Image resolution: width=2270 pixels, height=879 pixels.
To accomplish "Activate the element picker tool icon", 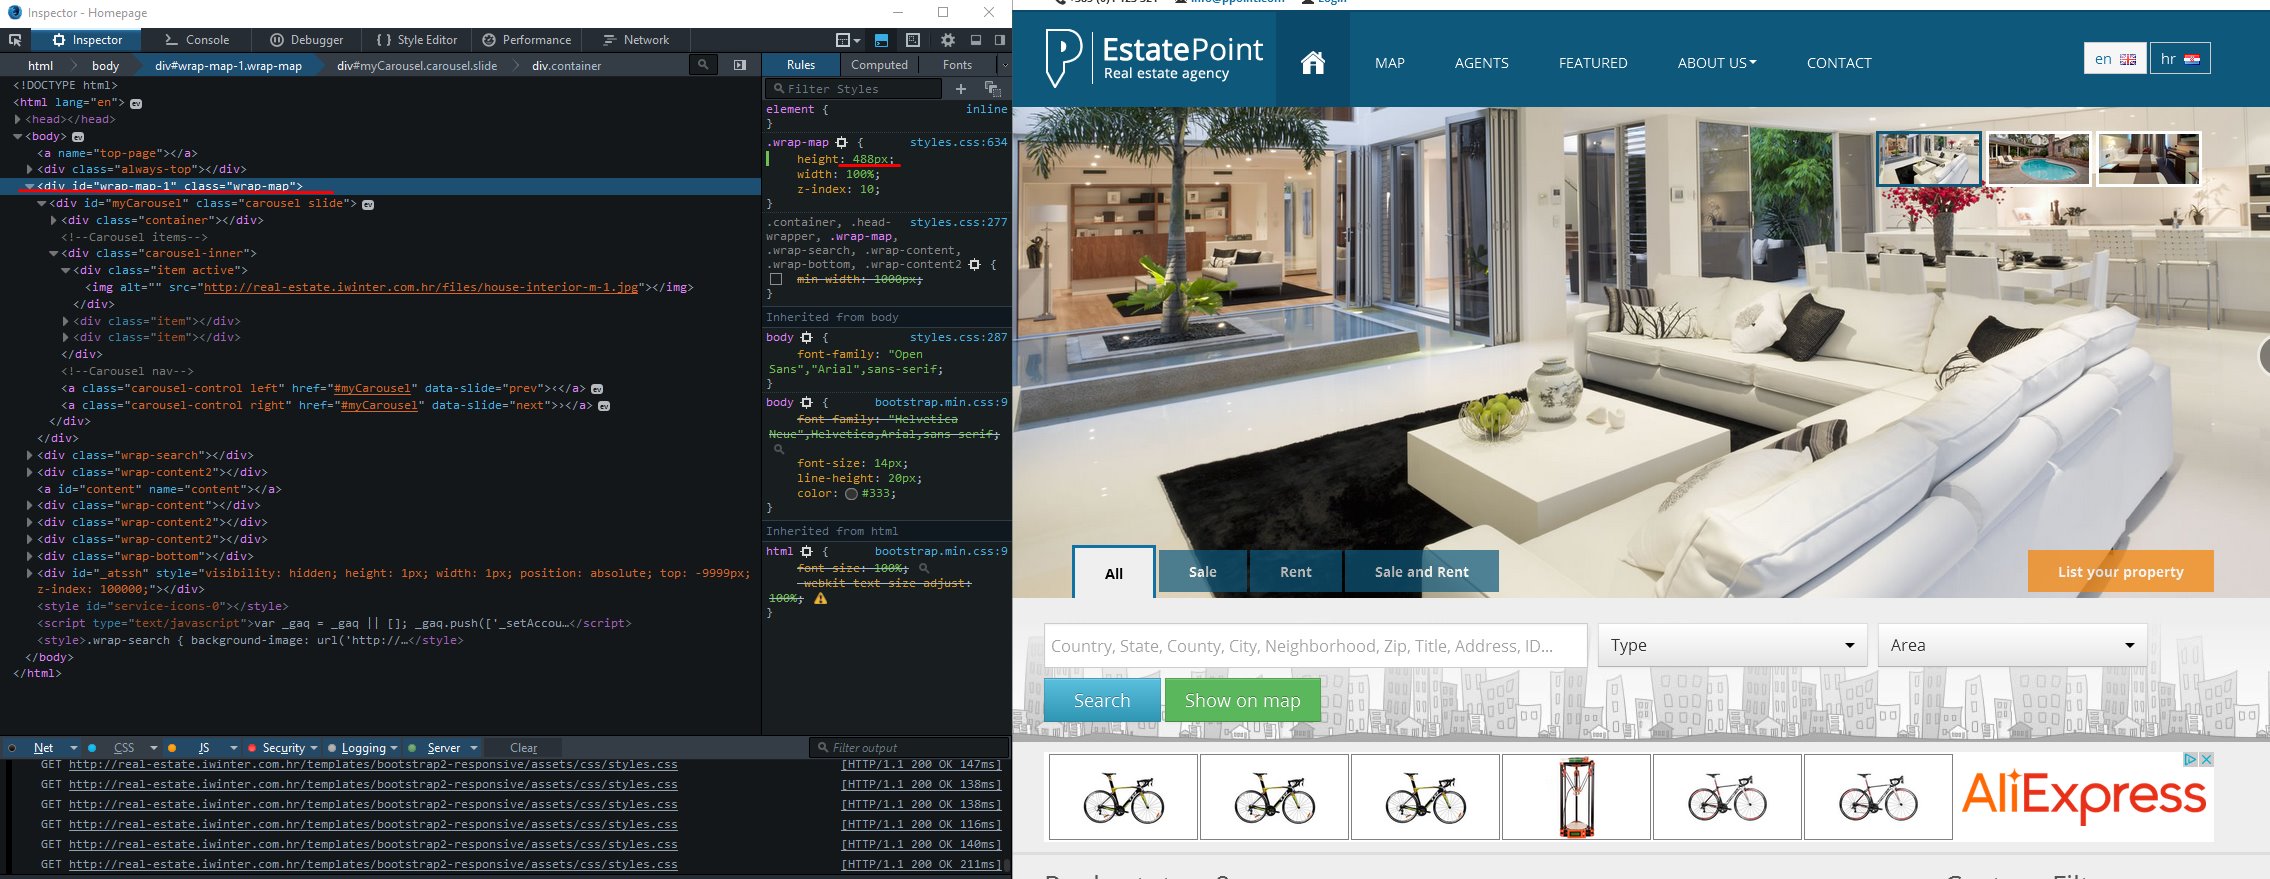I will click(15, 40).
